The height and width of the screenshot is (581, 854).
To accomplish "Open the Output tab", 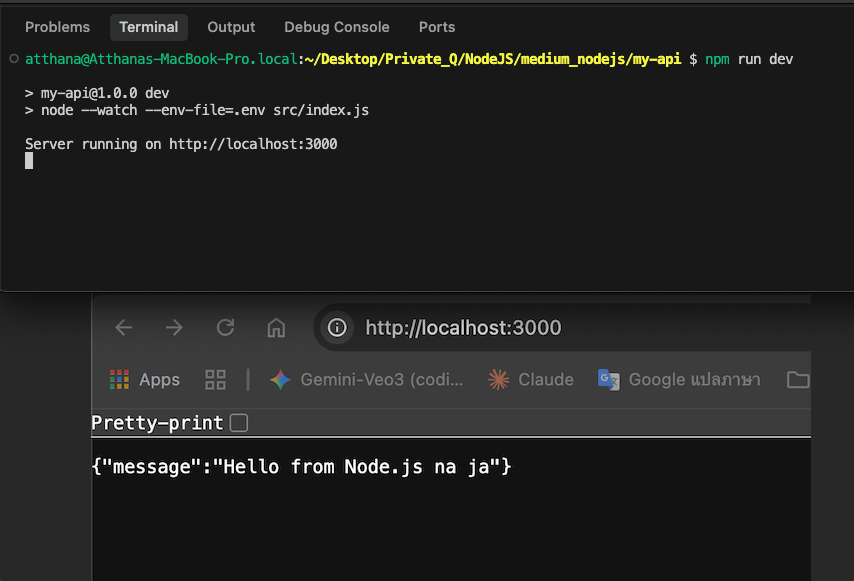I will pos(231,27).
